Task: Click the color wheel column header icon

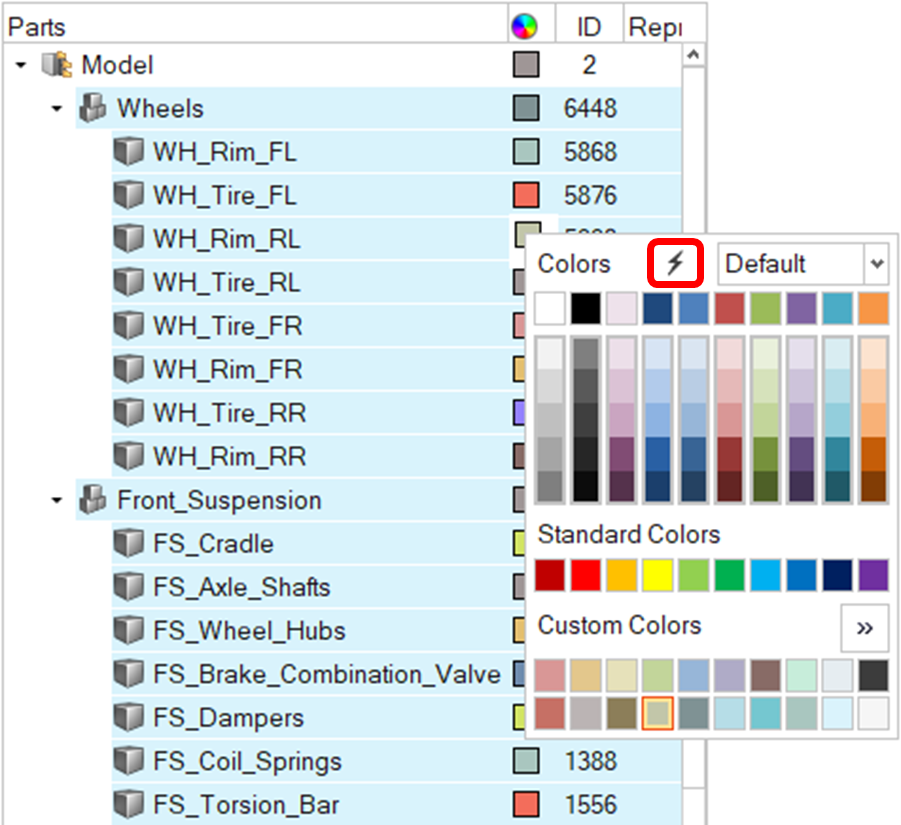Action: click(524, 27)
